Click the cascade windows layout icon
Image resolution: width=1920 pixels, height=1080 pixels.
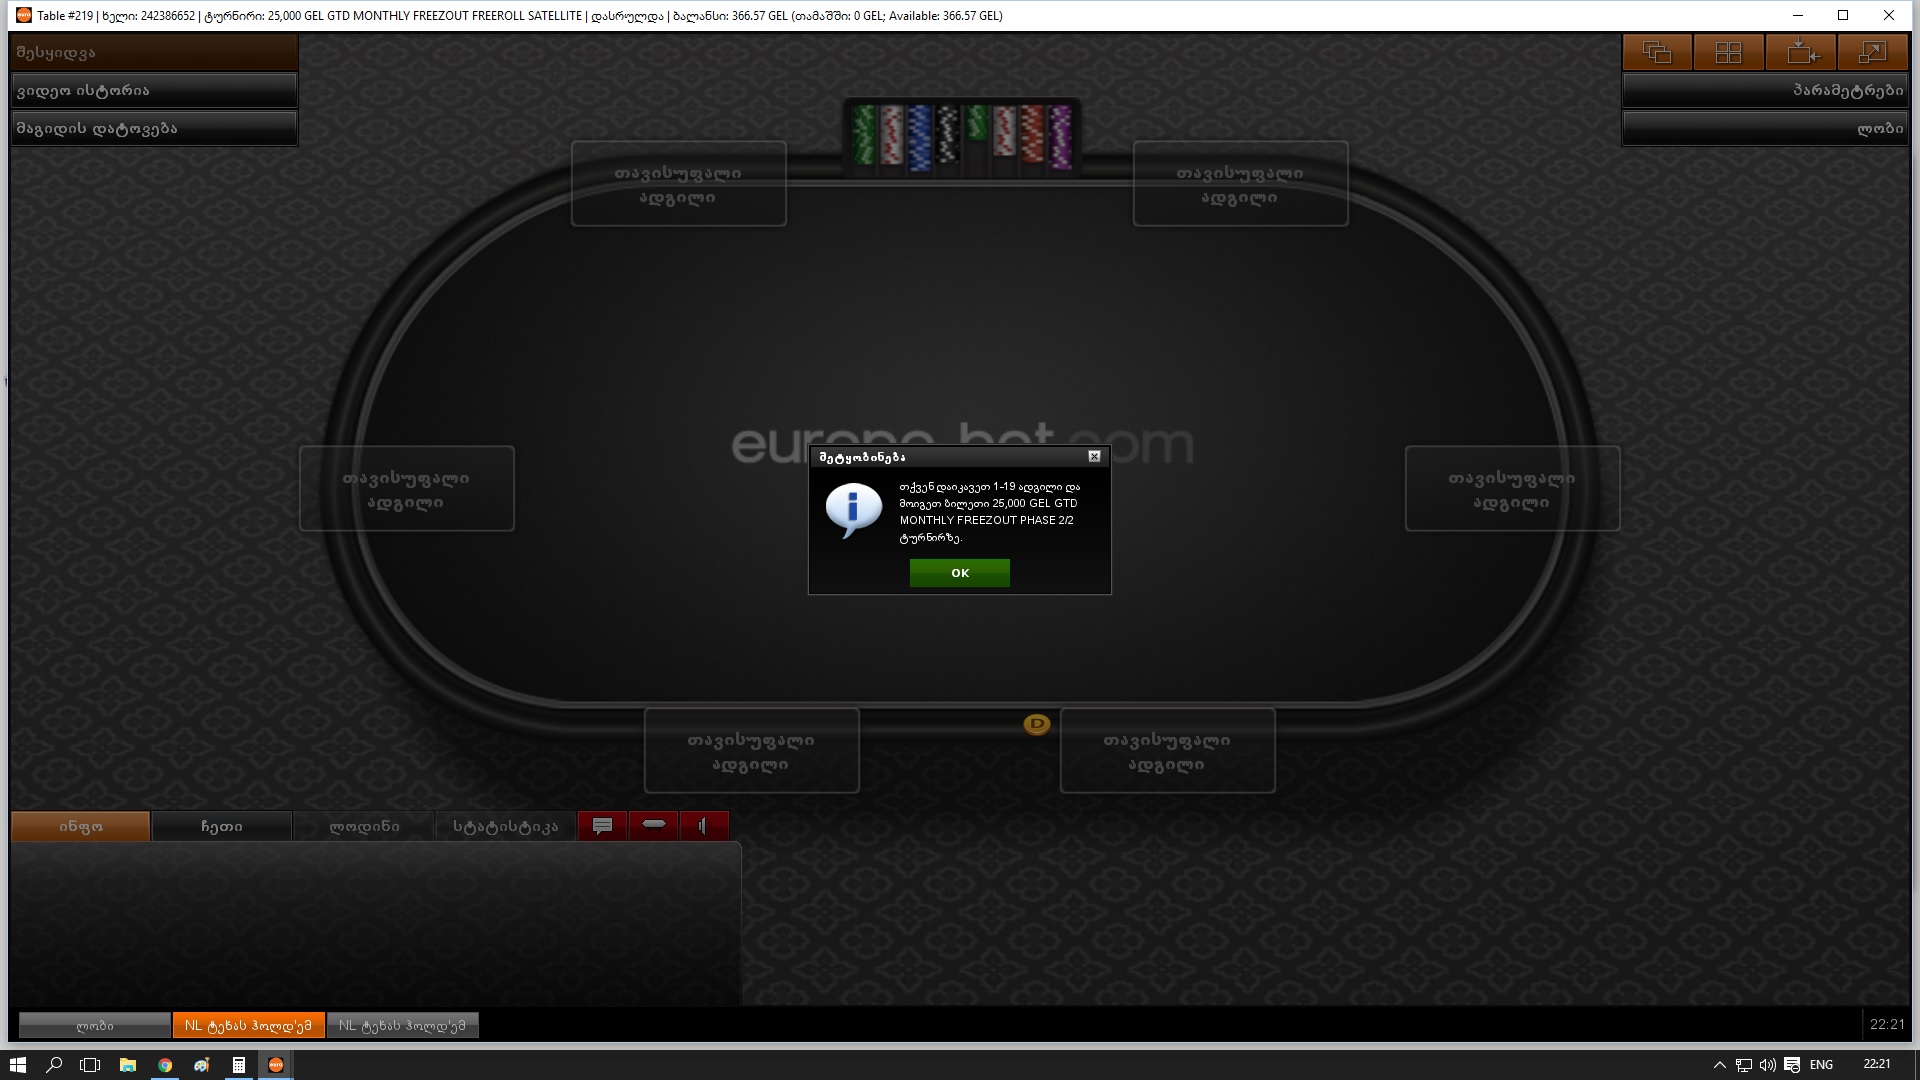click(x=1657, y=52)
